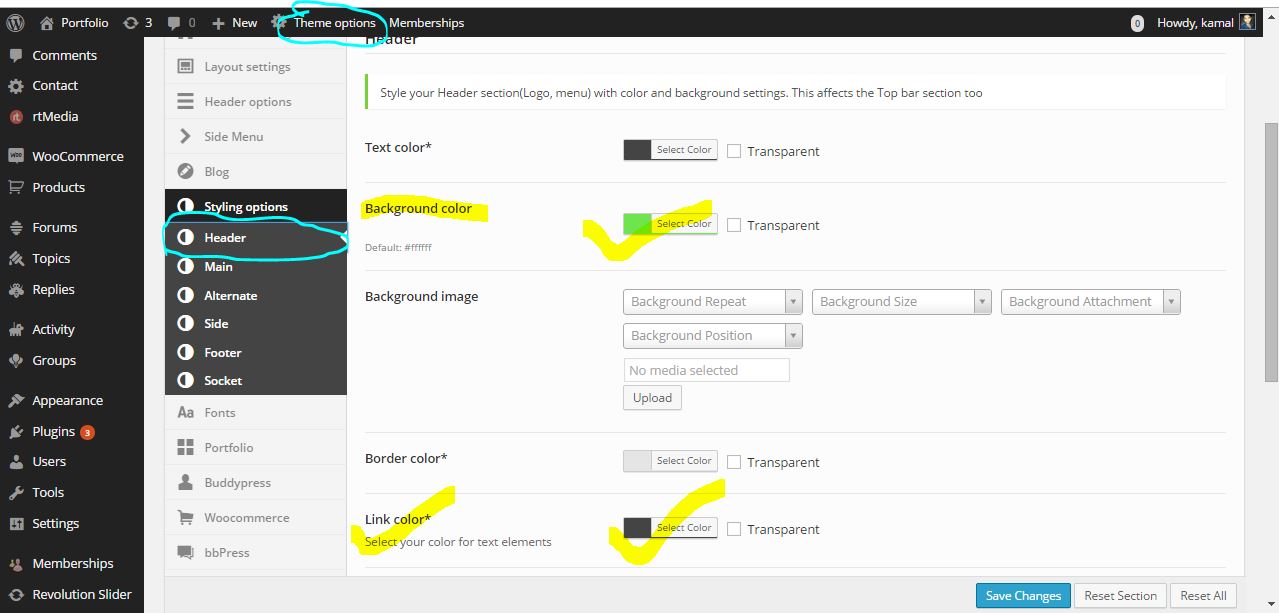The width and height of the screenshot is (1279, 613).
Task: Check Transparent for Background color
Action: pyautogui.click(x=734, y=225)
